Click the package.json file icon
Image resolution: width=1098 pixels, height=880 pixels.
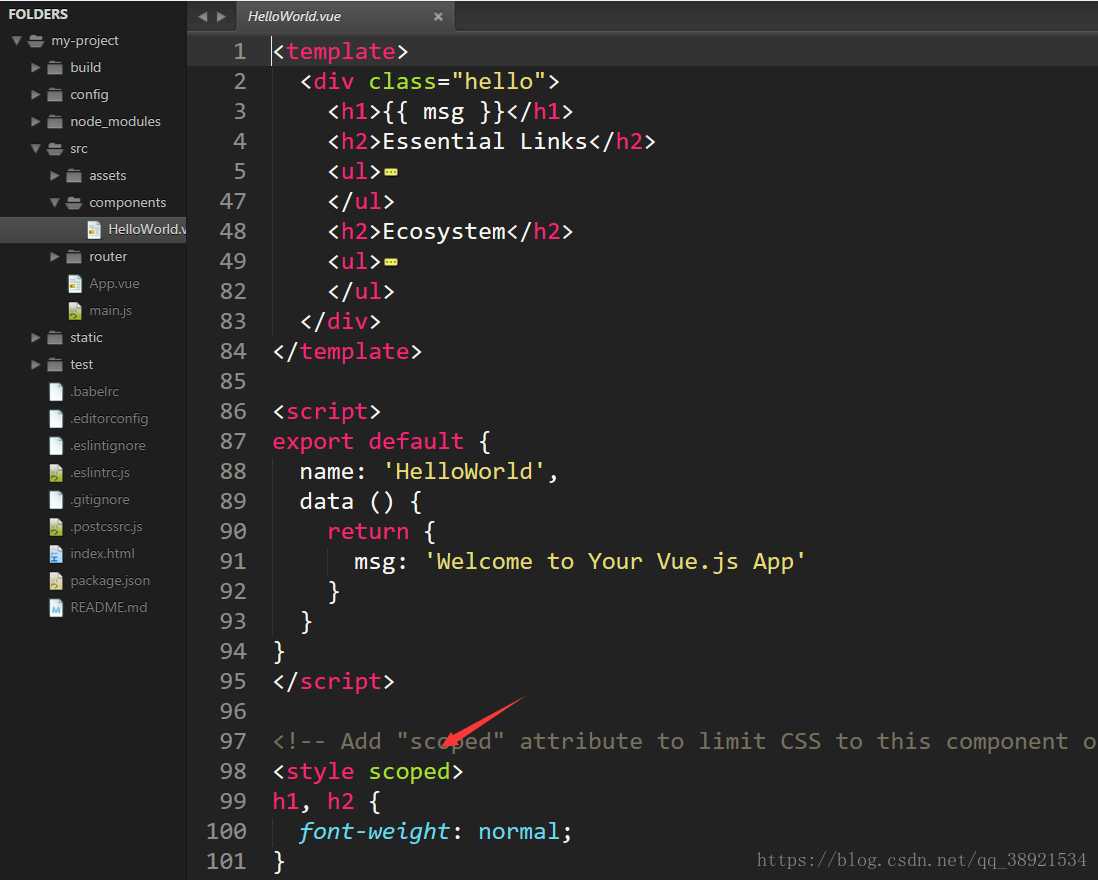(56, 580)
